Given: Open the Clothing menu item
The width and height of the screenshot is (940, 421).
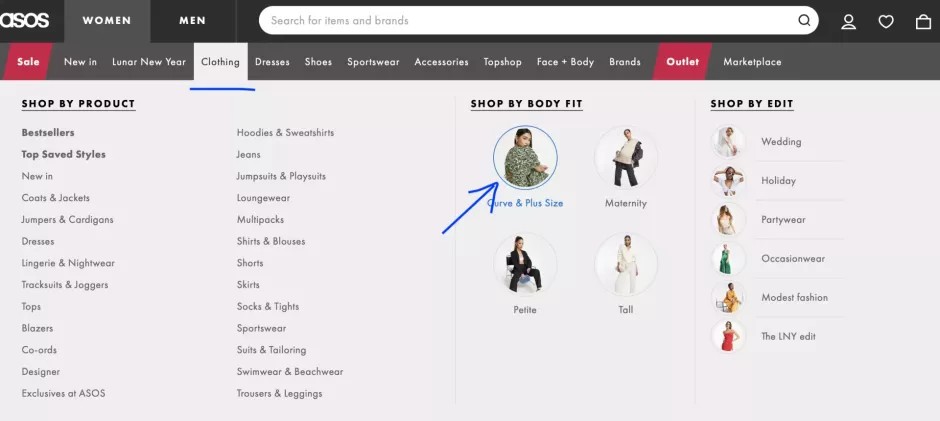Looking at the screenshot, I should [x=220, y=62].
